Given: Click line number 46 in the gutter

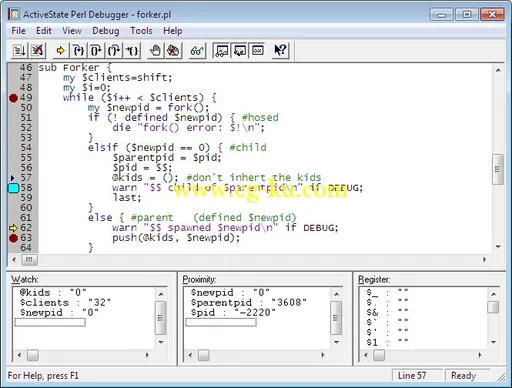Looking at the screenshot, I should tap(26, 68).
